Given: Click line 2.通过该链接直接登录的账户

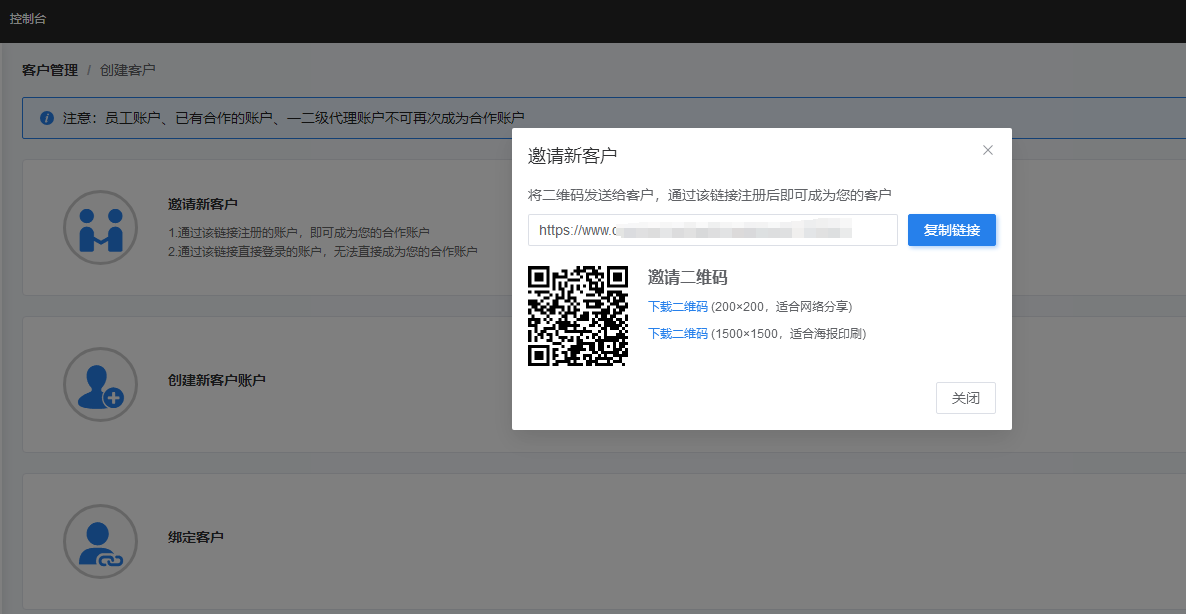Looking at the screenshot, I should click(323, 251).
